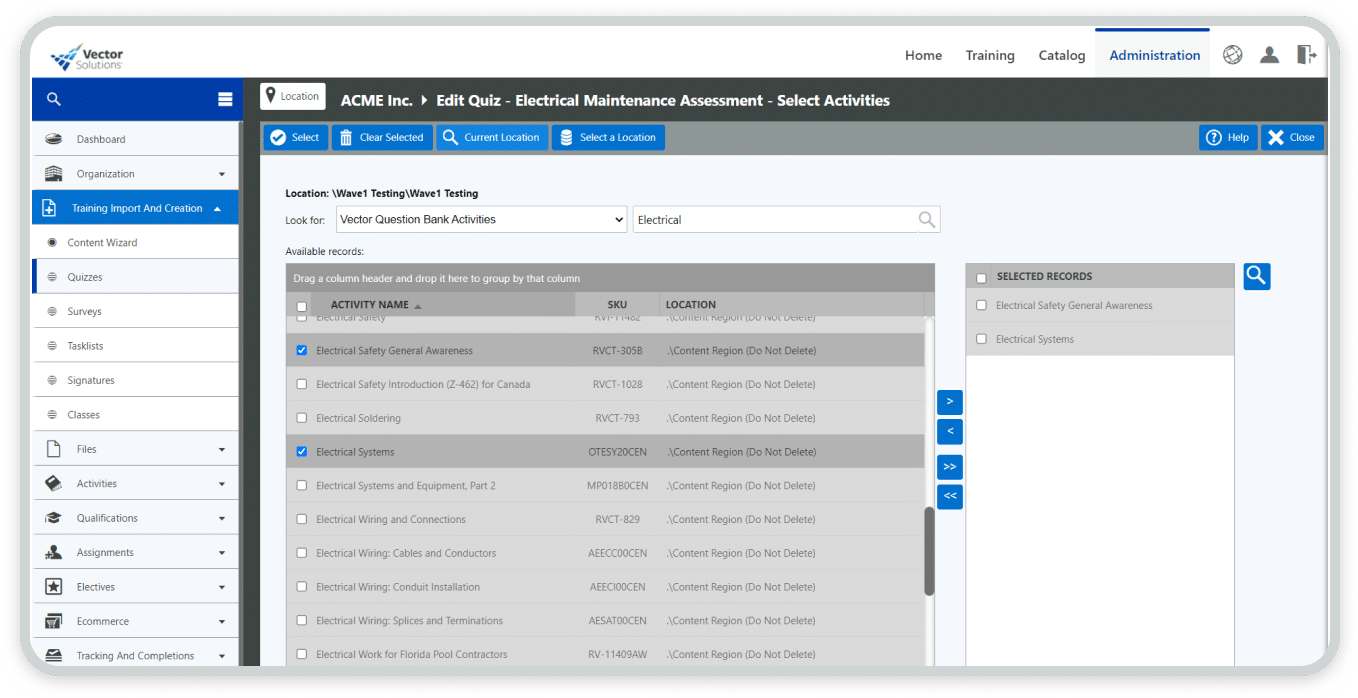The width and height of the screenshot is (1358, 698).
Task: Go to the Training tab
Action: (x=989, y=56)
